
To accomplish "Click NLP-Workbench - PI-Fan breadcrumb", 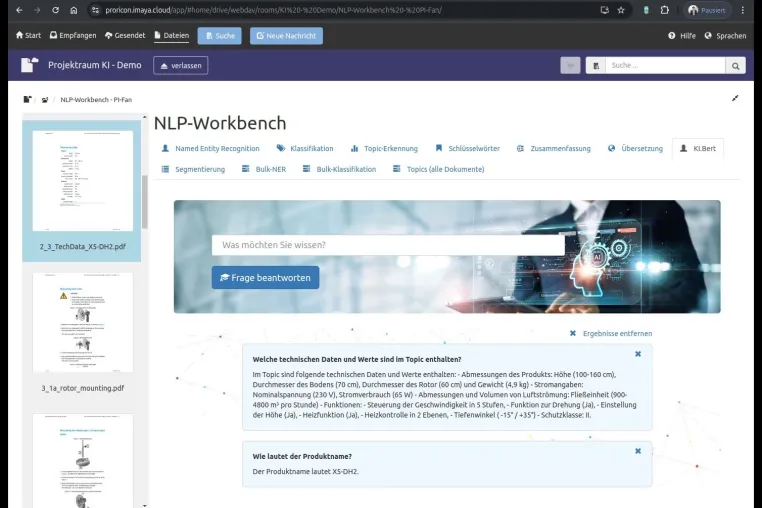I will click(96, 100).
